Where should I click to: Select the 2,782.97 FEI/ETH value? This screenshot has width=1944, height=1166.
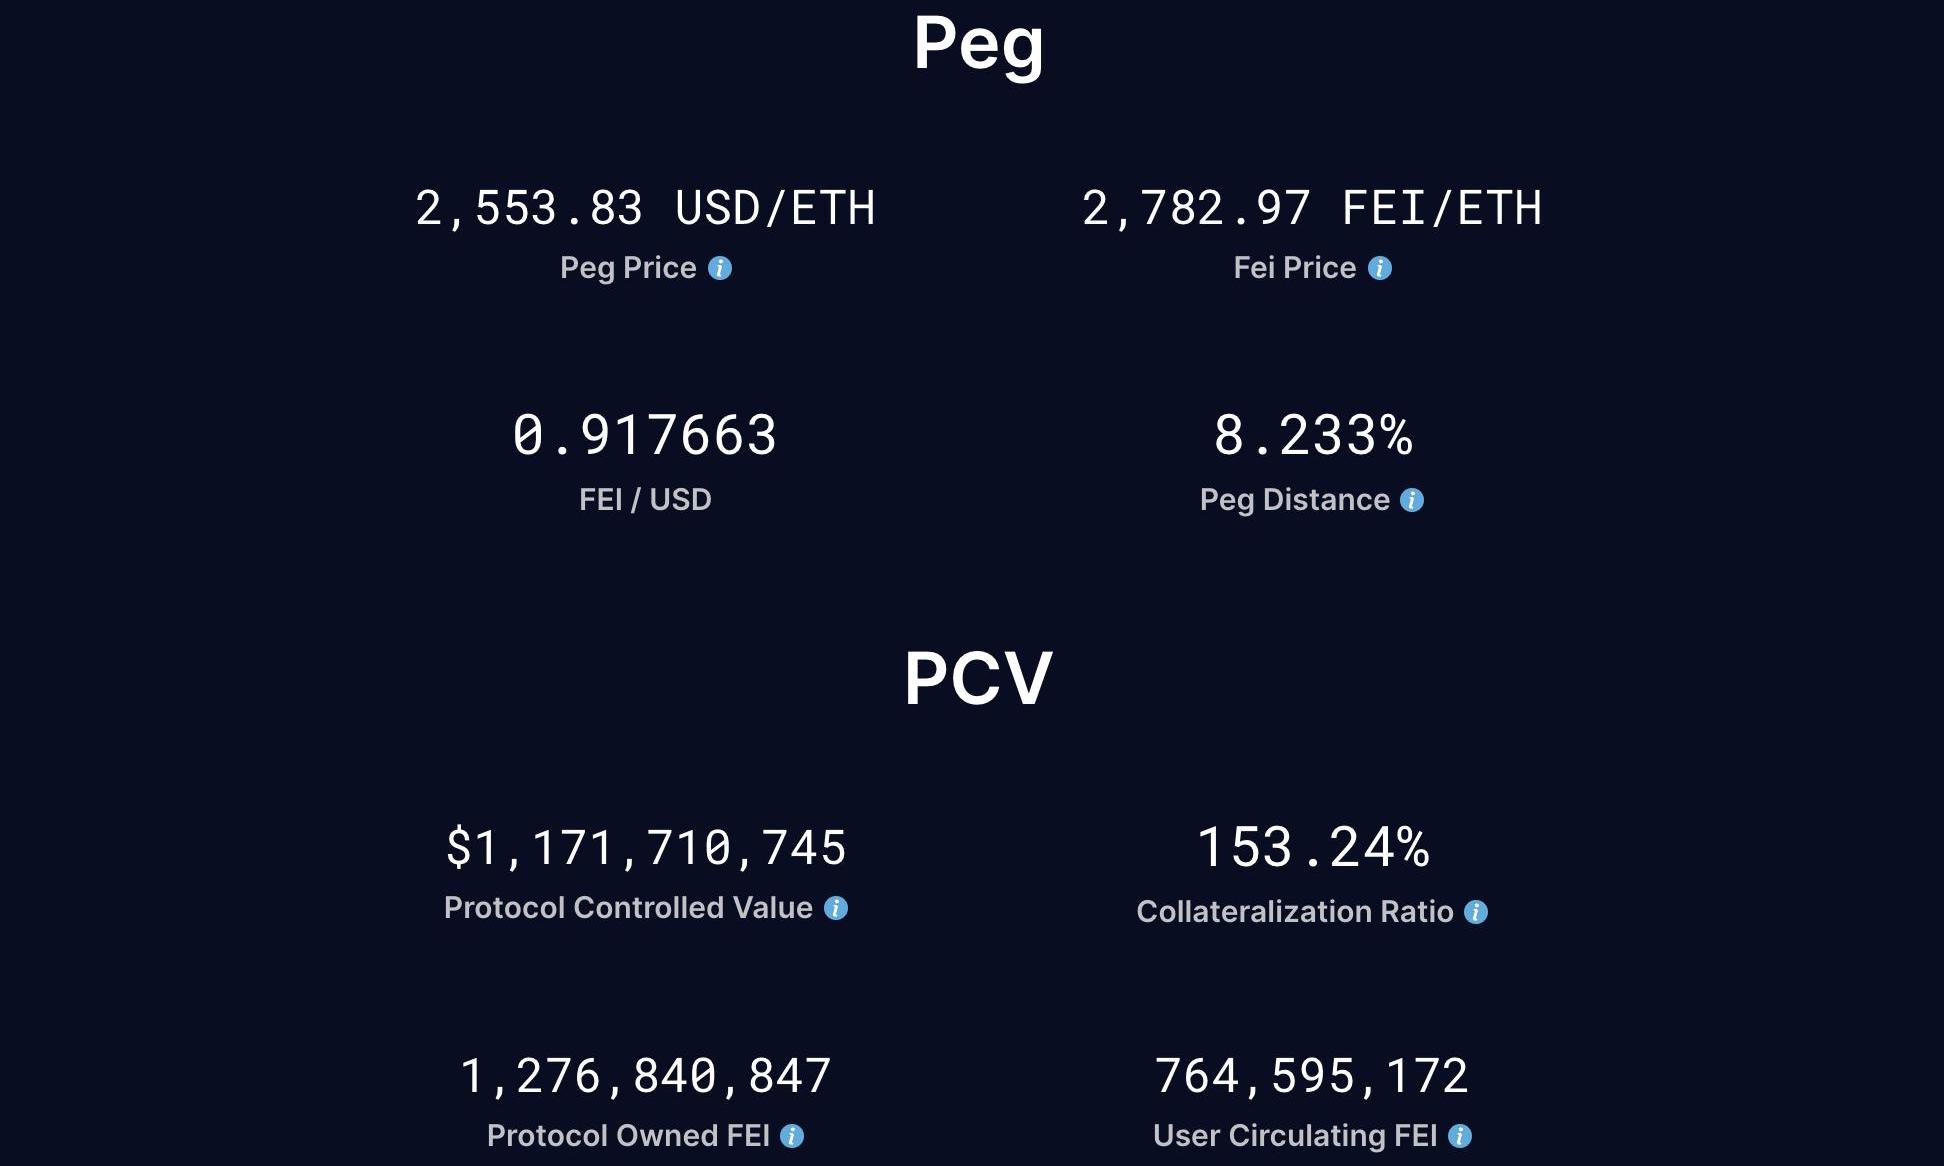coord(1312,209)
